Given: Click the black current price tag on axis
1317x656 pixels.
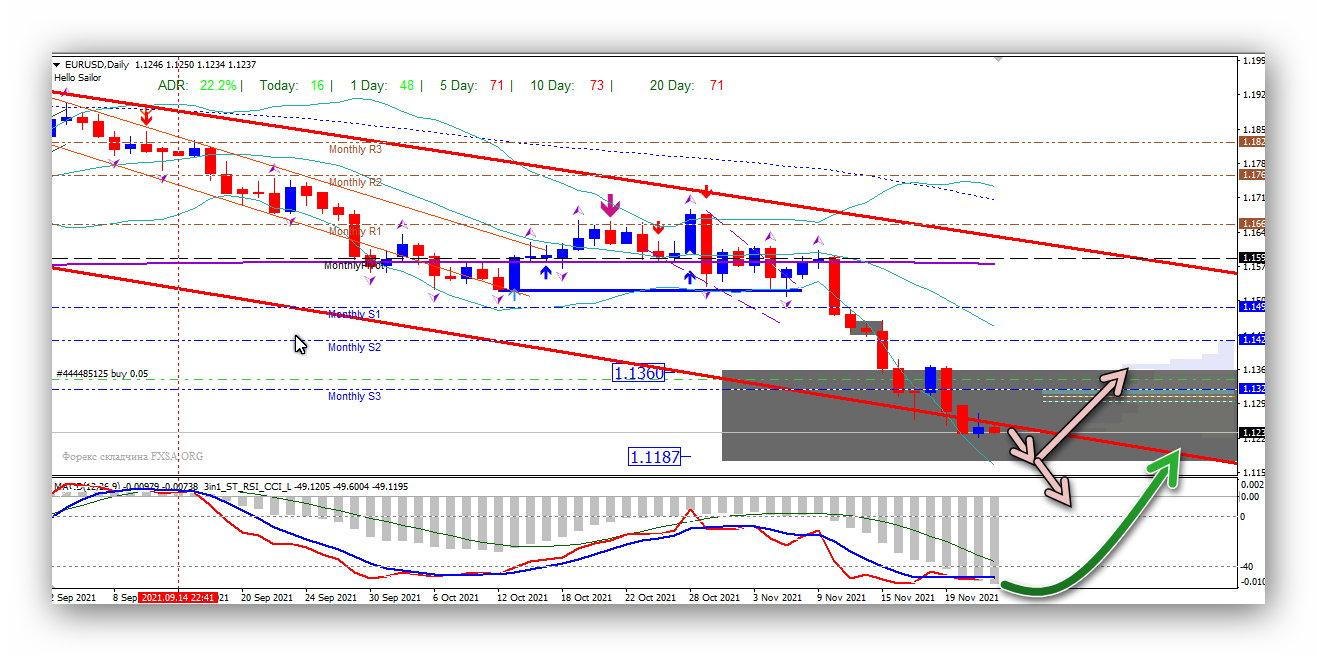Looking at the screenshot, I should point(1252,433).
